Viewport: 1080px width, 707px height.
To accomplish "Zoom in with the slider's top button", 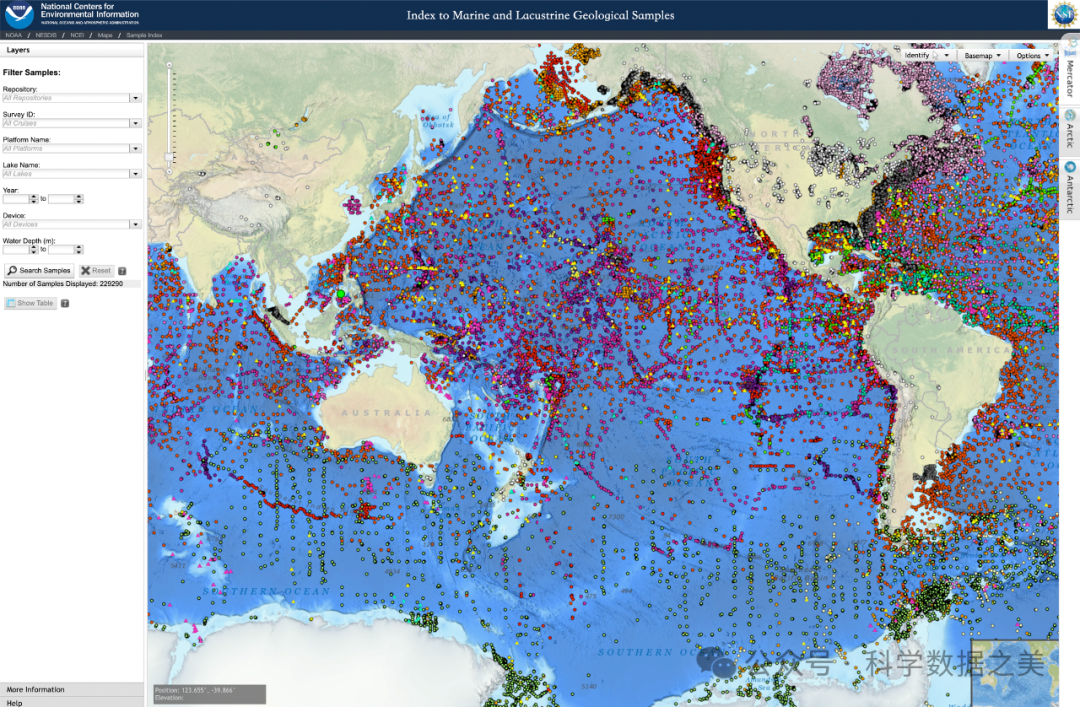I will click(169, 65).
